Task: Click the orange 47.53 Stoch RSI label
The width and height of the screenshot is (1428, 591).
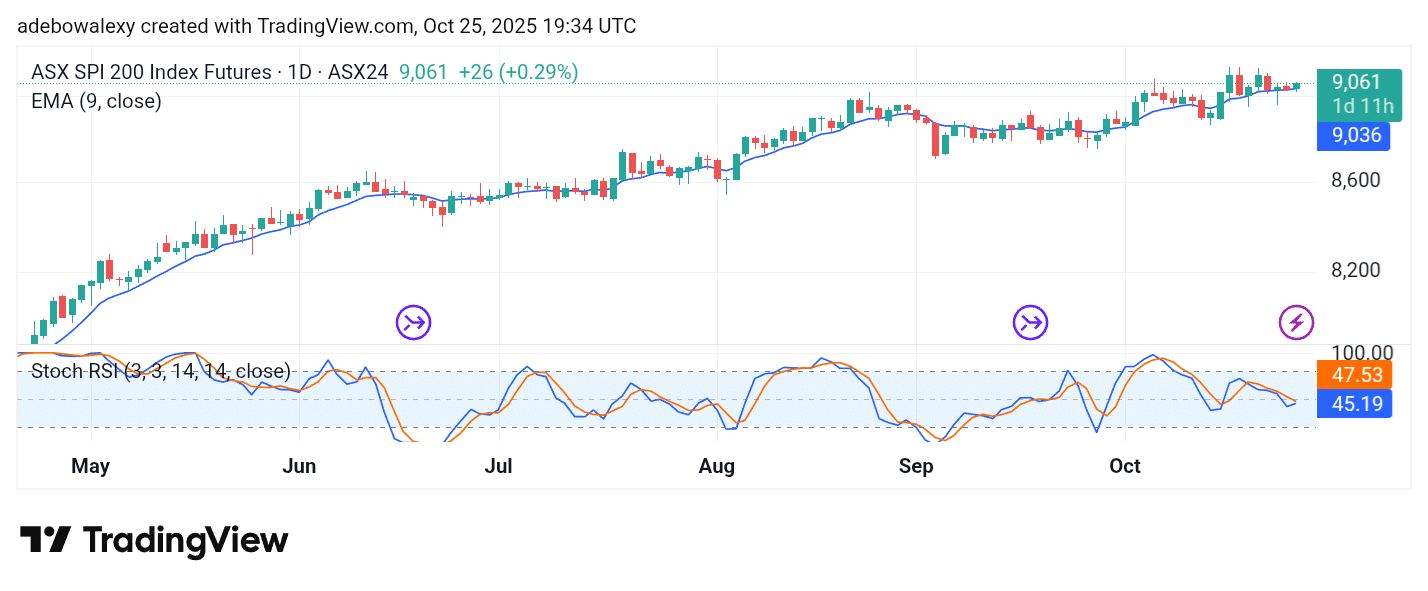Action: pos(1355,376)
